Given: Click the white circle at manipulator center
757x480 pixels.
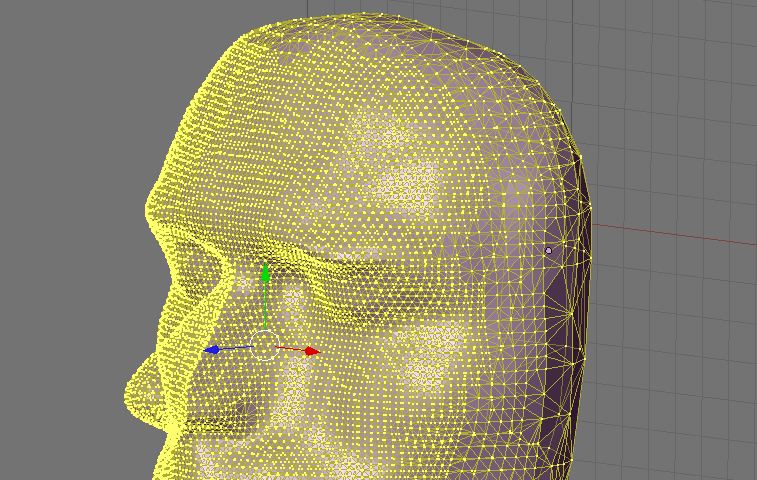Looking at the screenshot, I should pyautogui.click(x=264, y=345).
